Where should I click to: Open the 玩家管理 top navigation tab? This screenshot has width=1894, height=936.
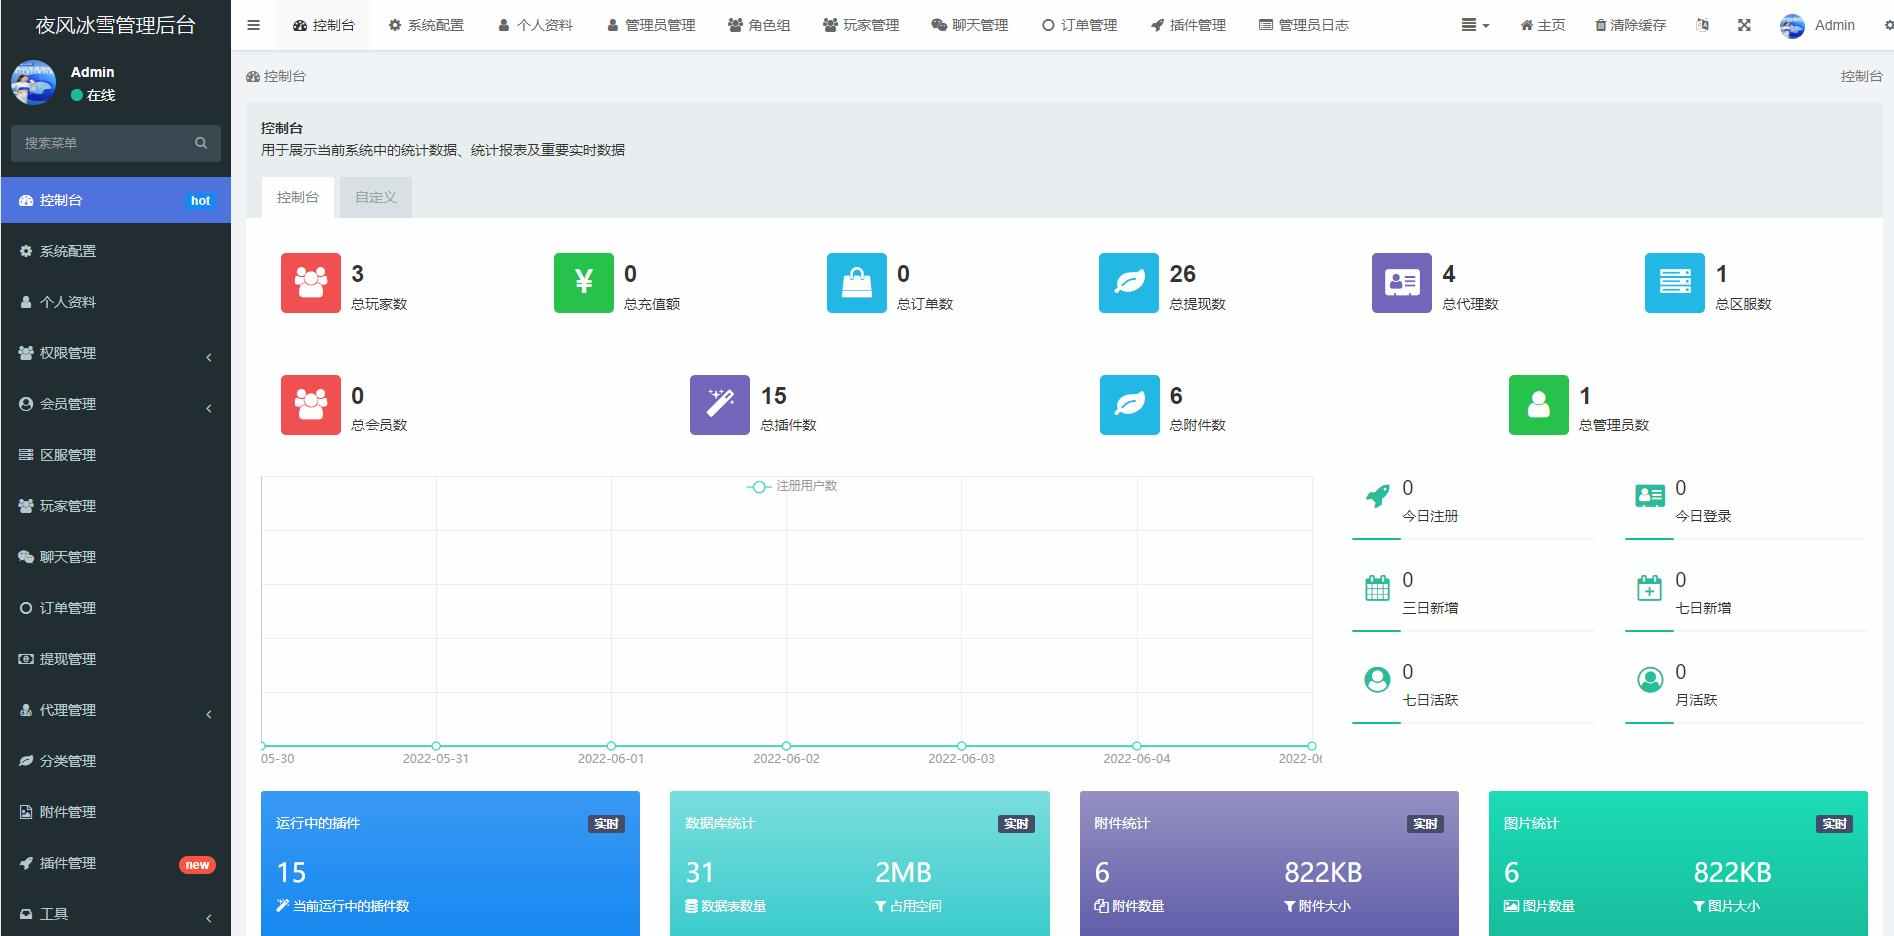861,25
